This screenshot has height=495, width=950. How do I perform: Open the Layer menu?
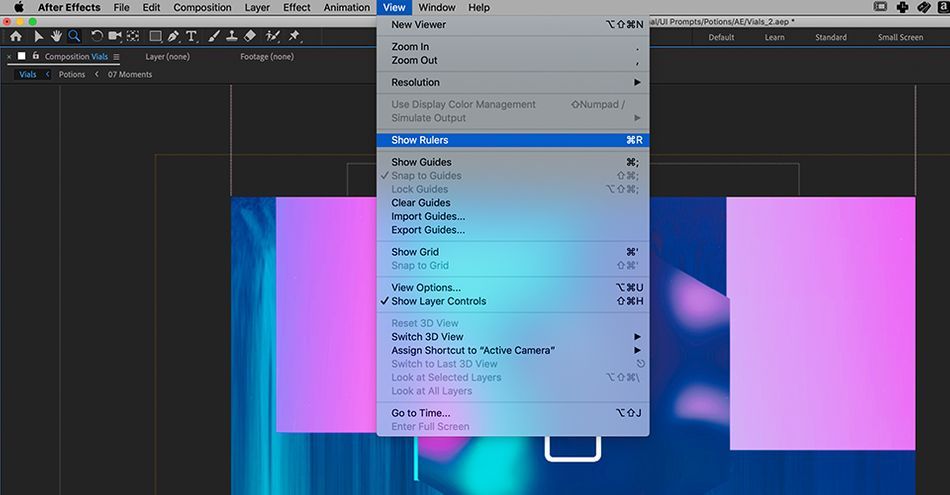[x=257, y=7]
